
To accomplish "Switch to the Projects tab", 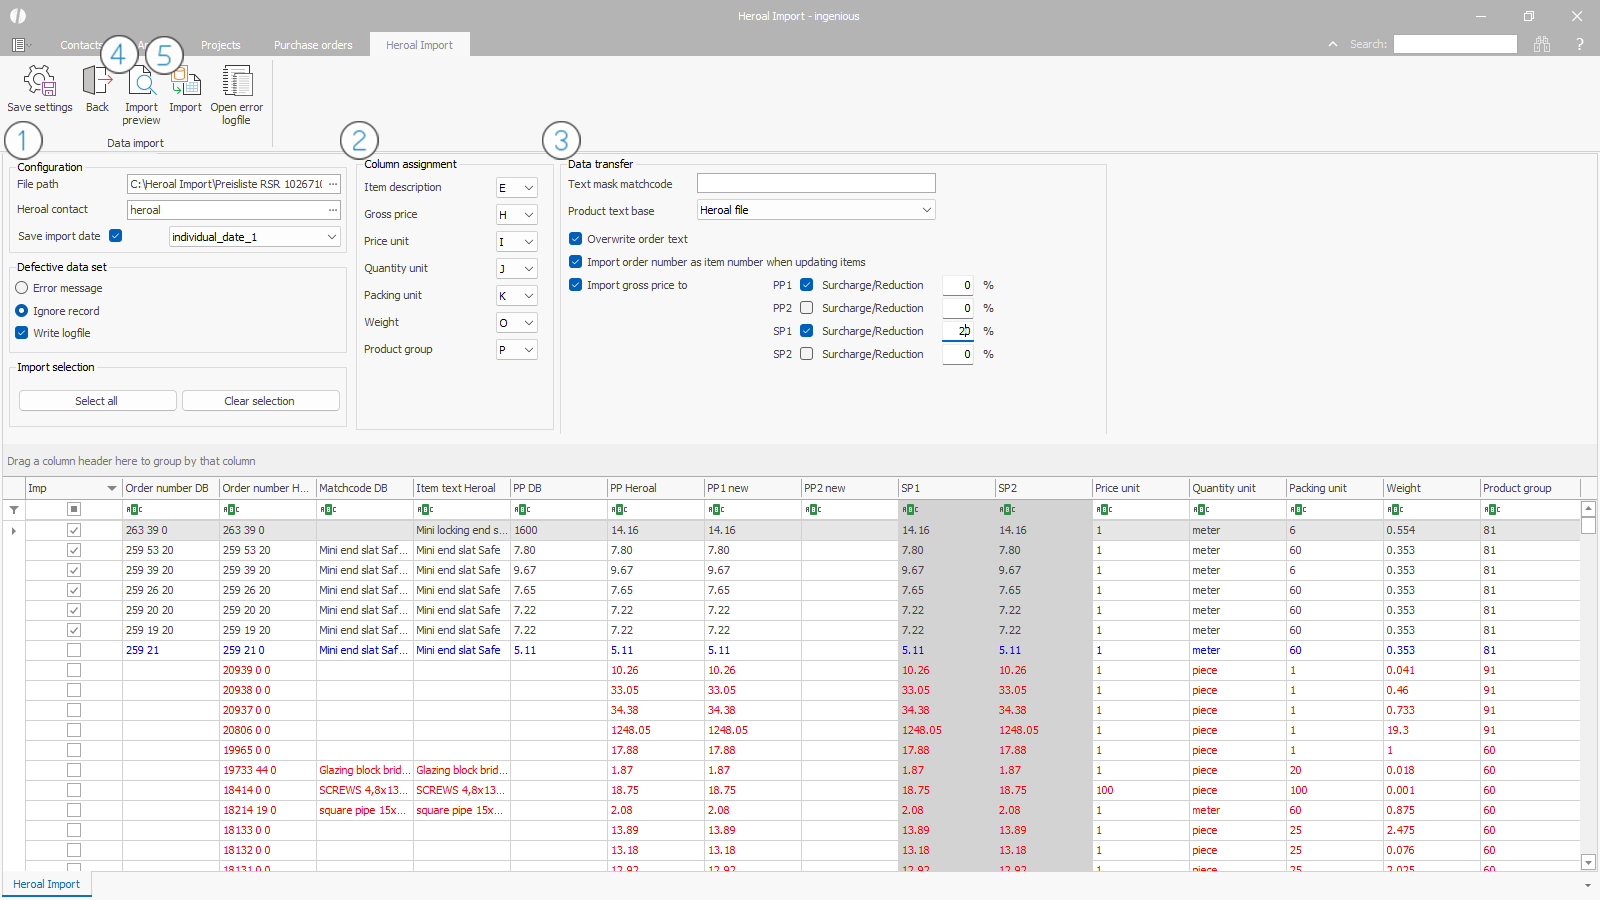I will point(220,45).
